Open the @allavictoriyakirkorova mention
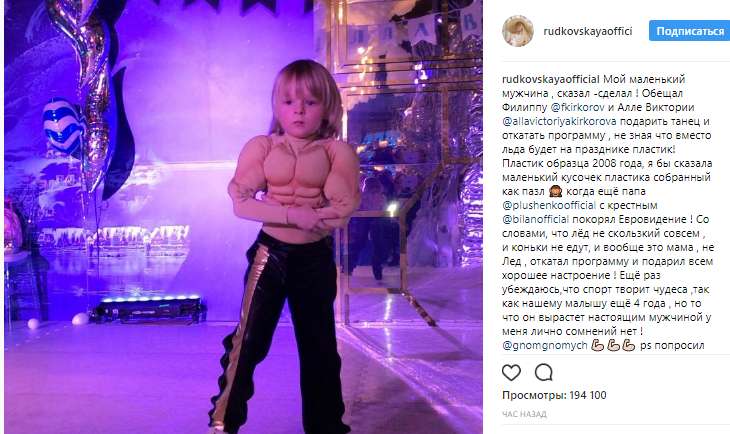This screenshot has height=434, width=730. (559, 122)
